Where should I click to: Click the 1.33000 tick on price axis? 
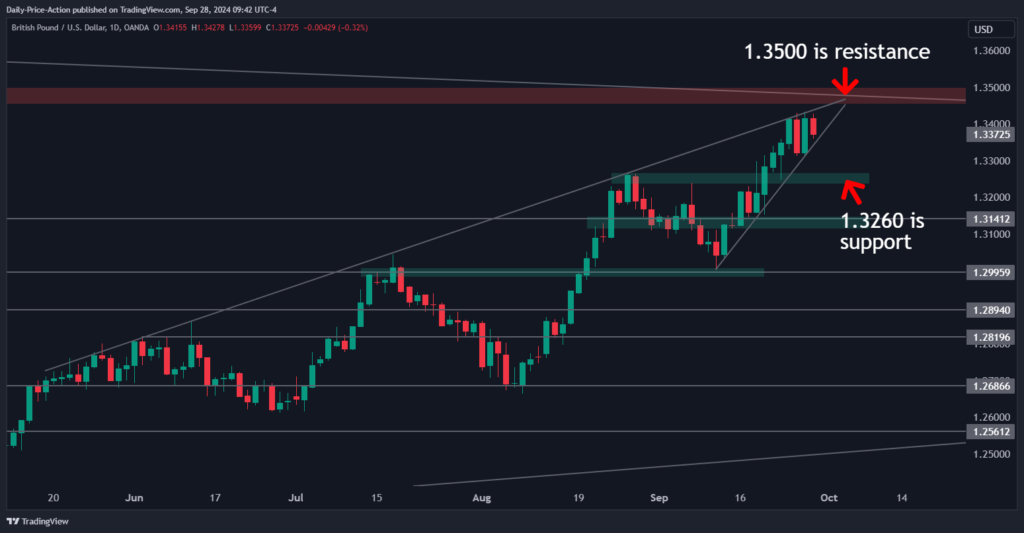tap(991, 161)
